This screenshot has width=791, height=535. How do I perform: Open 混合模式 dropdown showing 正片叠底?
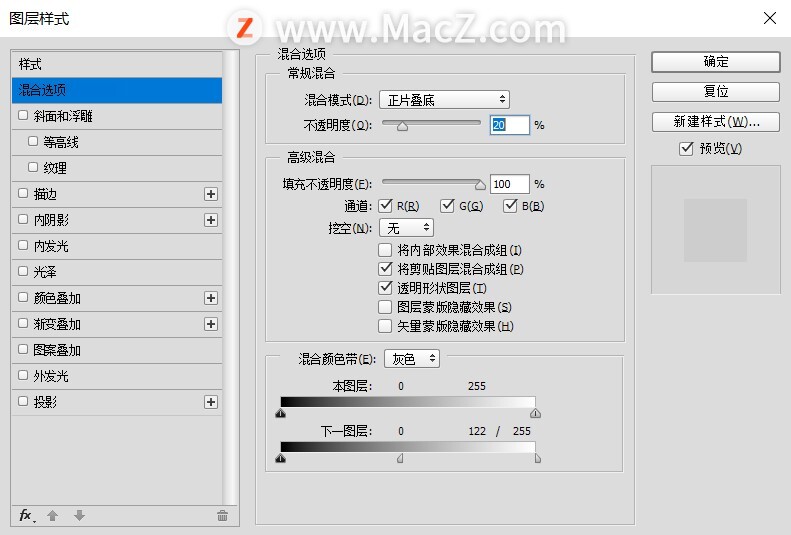444,100
